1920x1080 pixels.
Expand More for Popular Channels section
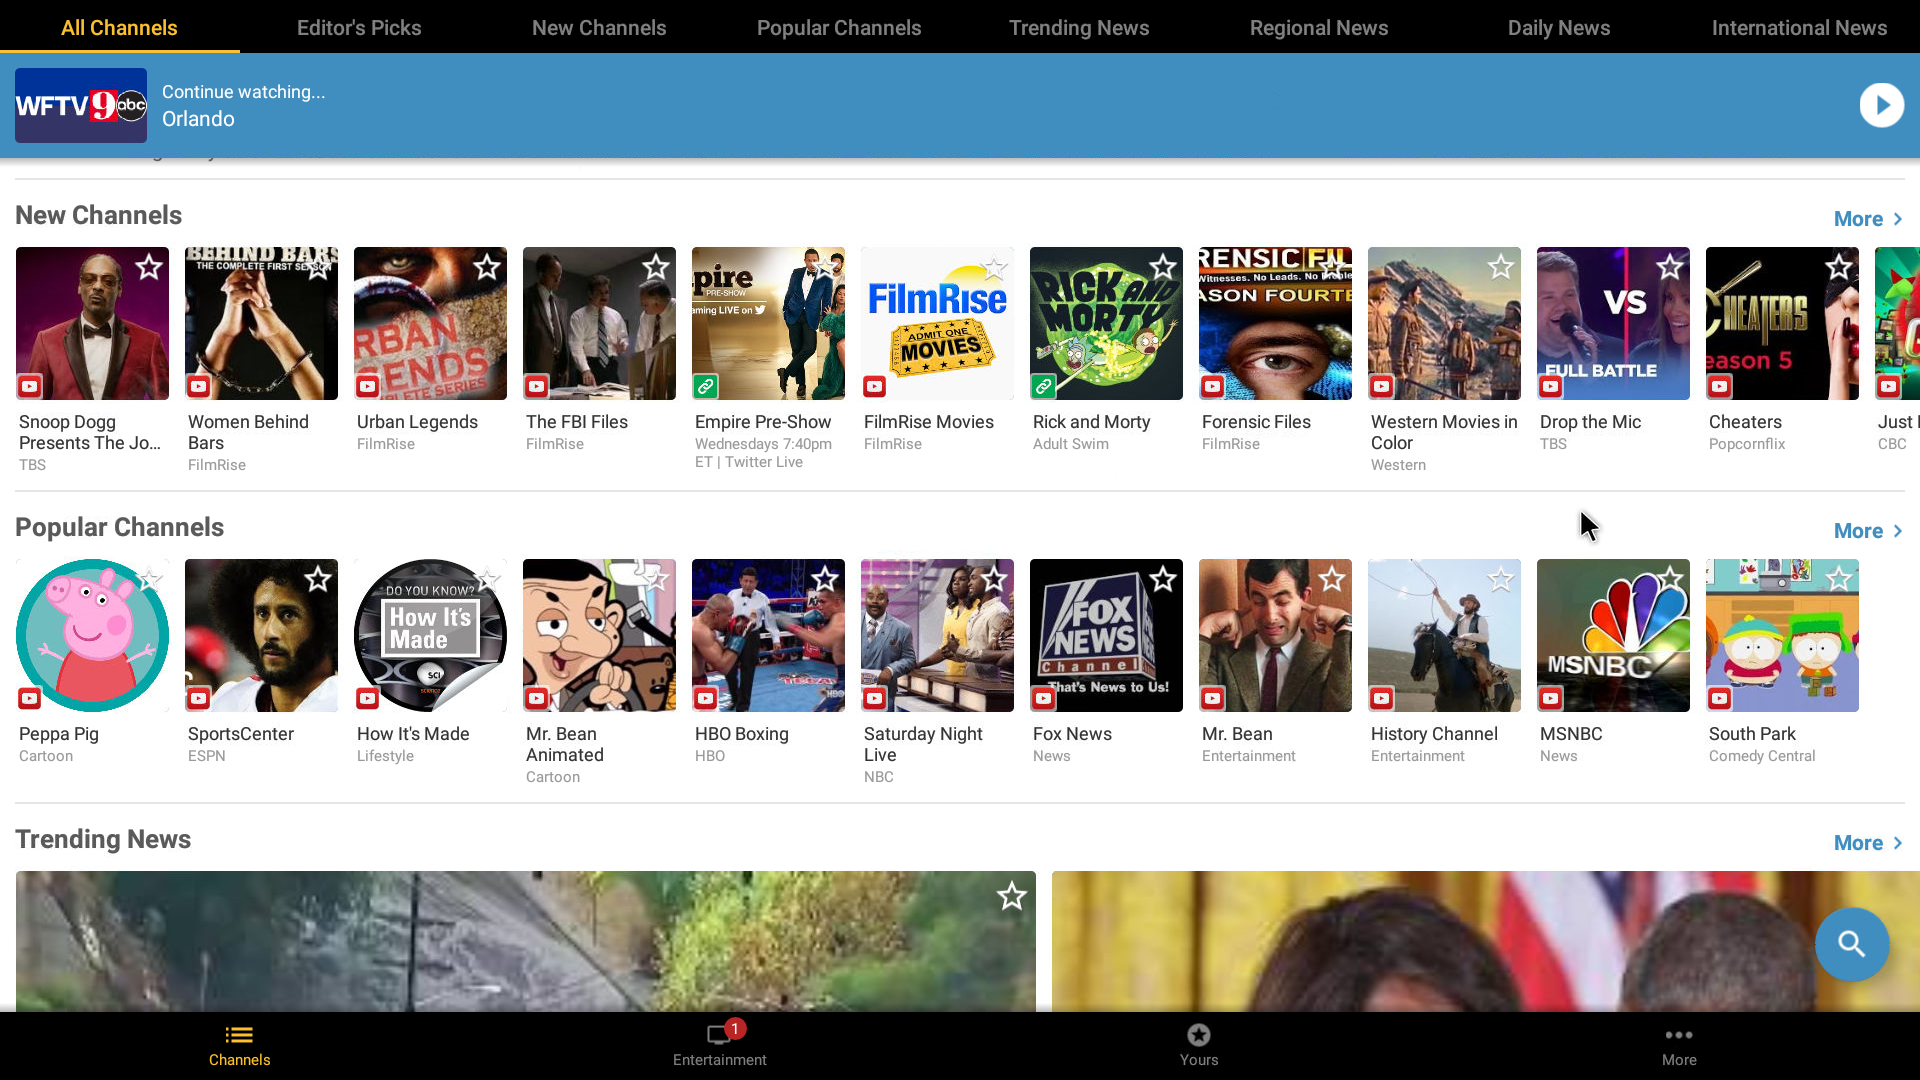coord(1868,531)
